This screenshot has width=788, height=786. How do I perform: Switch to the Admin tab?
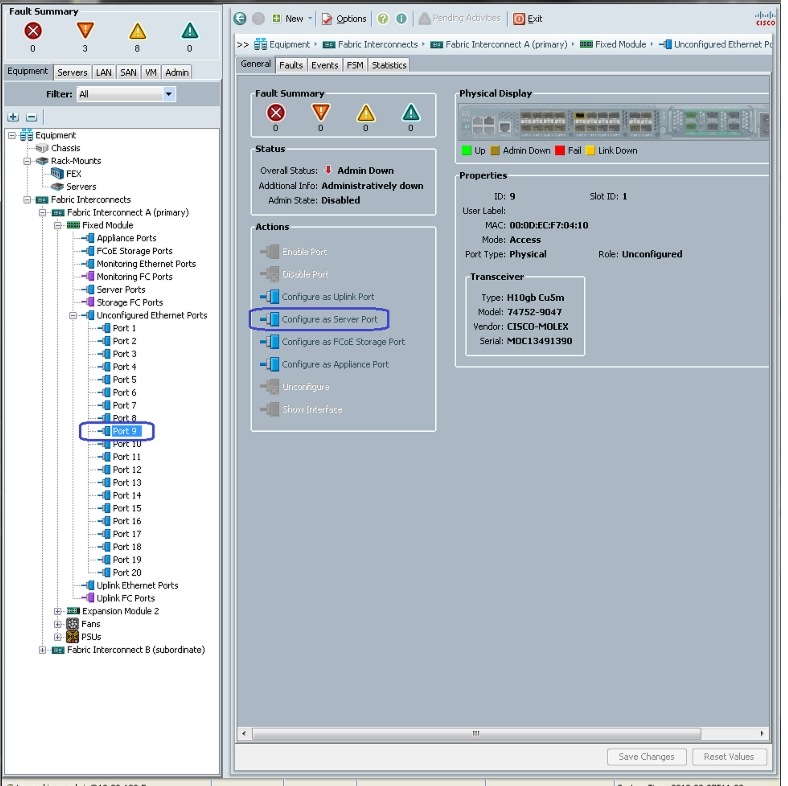click(x=177, y=72)
